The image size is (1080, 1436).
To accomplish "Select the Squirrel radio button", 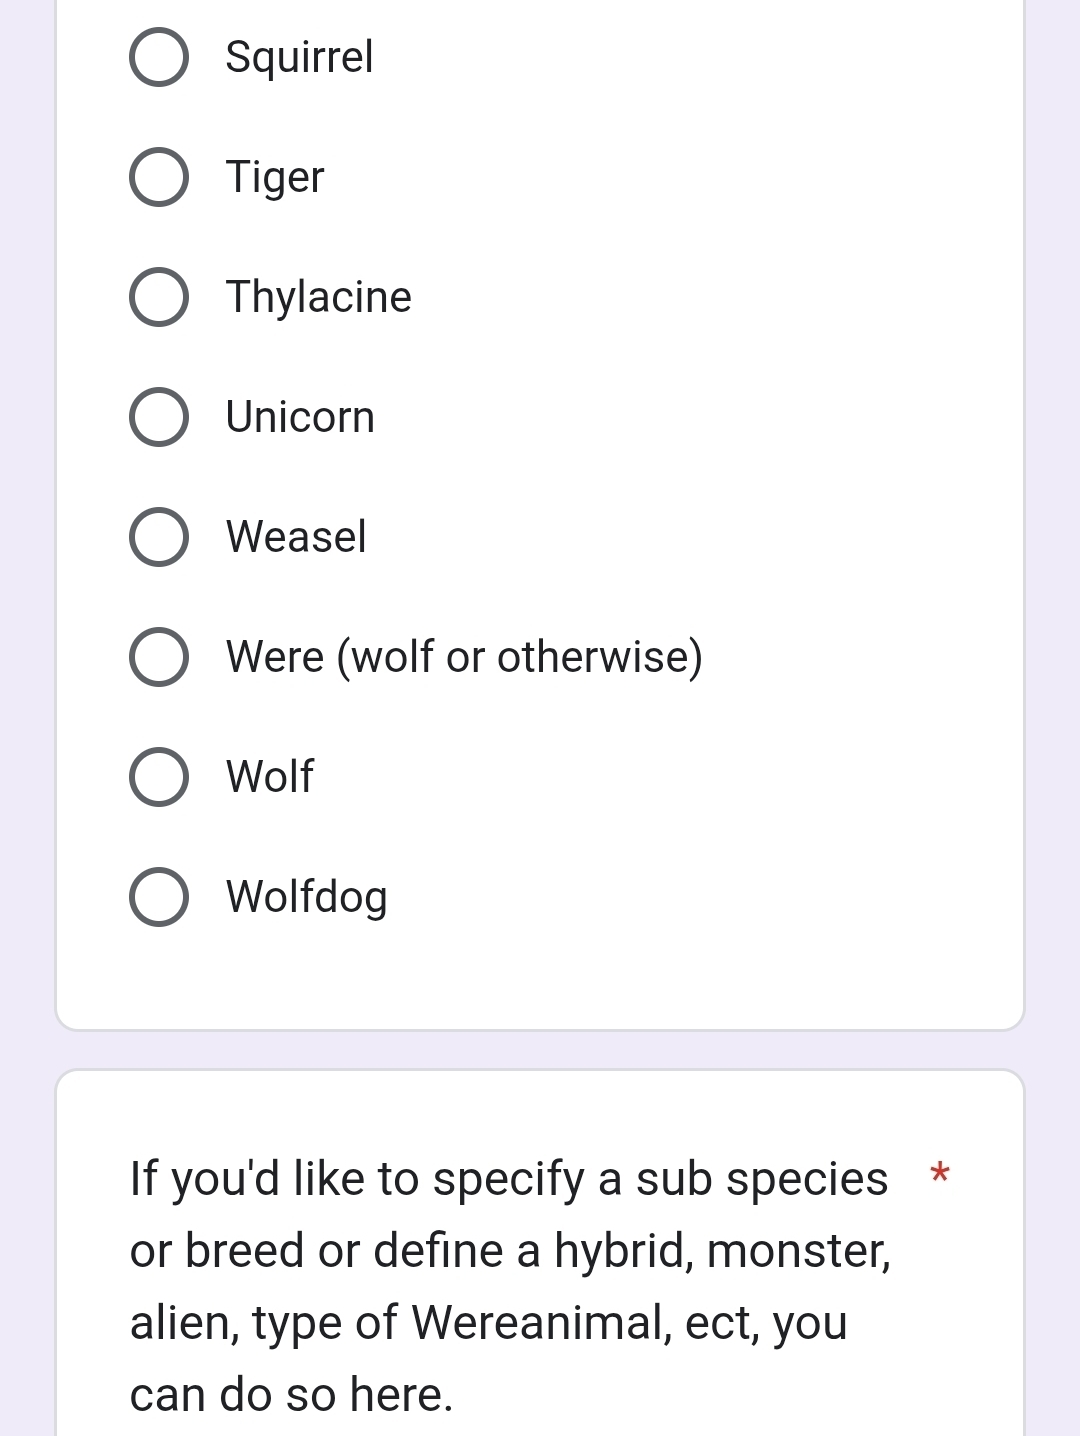I will pyautogui.click(x=159, y=57).
